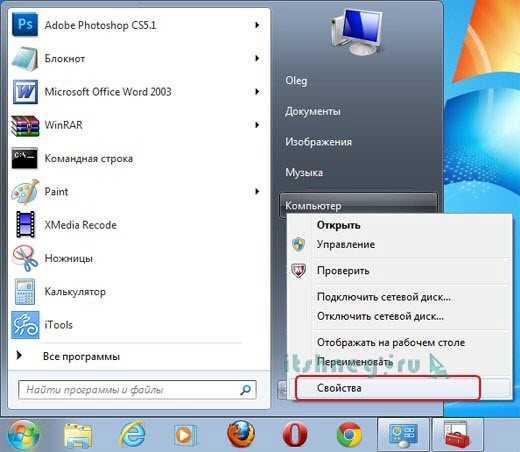Click the Paint palette icon

[25, 192]
